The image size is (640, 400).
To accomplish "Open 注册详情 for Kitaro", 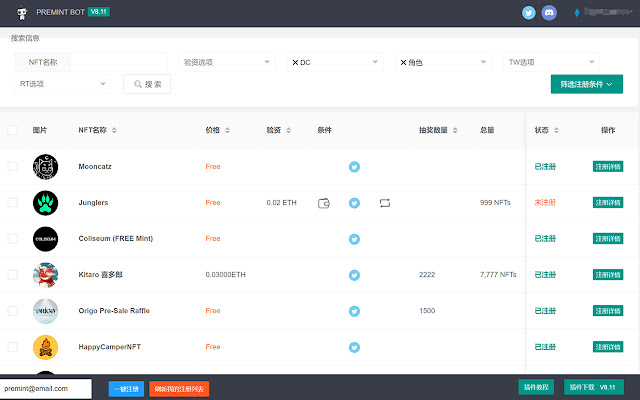I will point(608,275).
